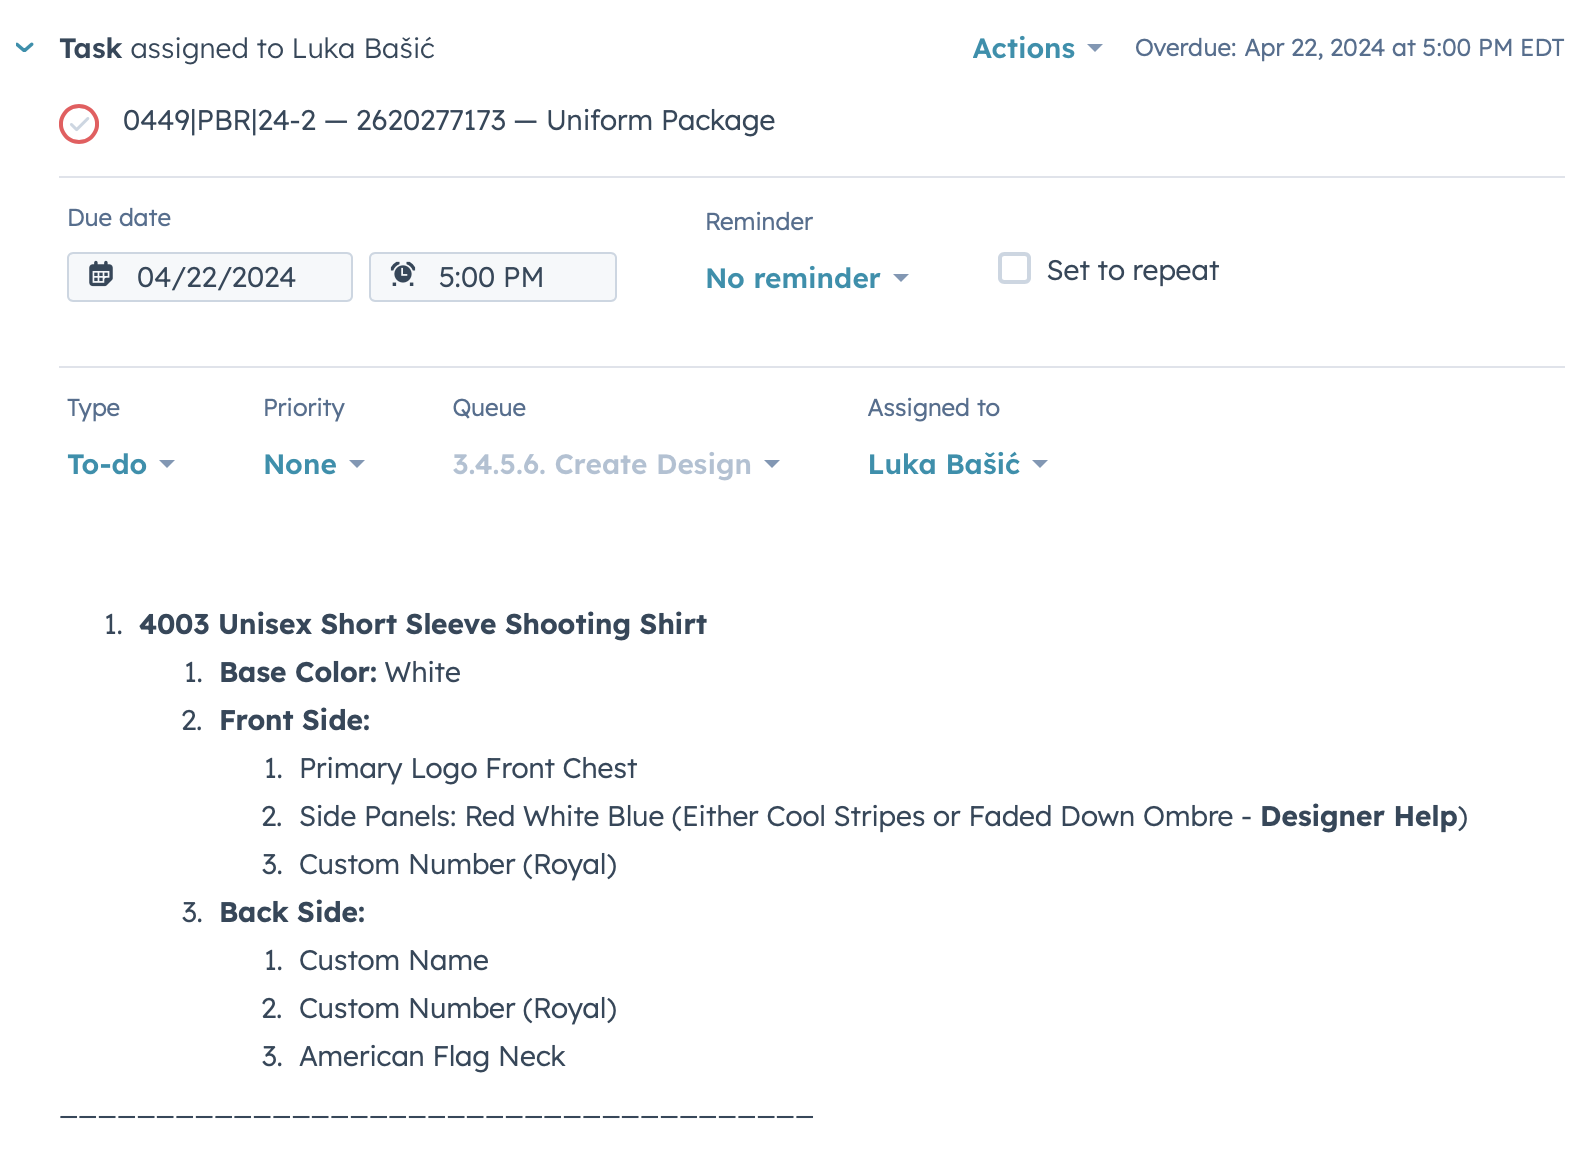1588x1154 pixels.
Task: Click the alarm clock icon by 5:00 PM
Action: (x=403, y=275)
